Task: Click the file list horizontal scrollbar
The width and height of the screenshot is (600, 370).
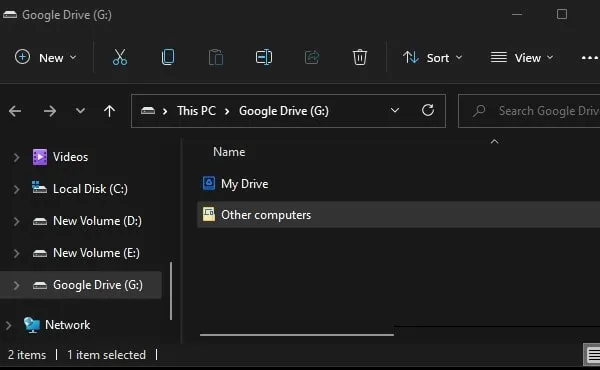Action: [x=297, y=335]
